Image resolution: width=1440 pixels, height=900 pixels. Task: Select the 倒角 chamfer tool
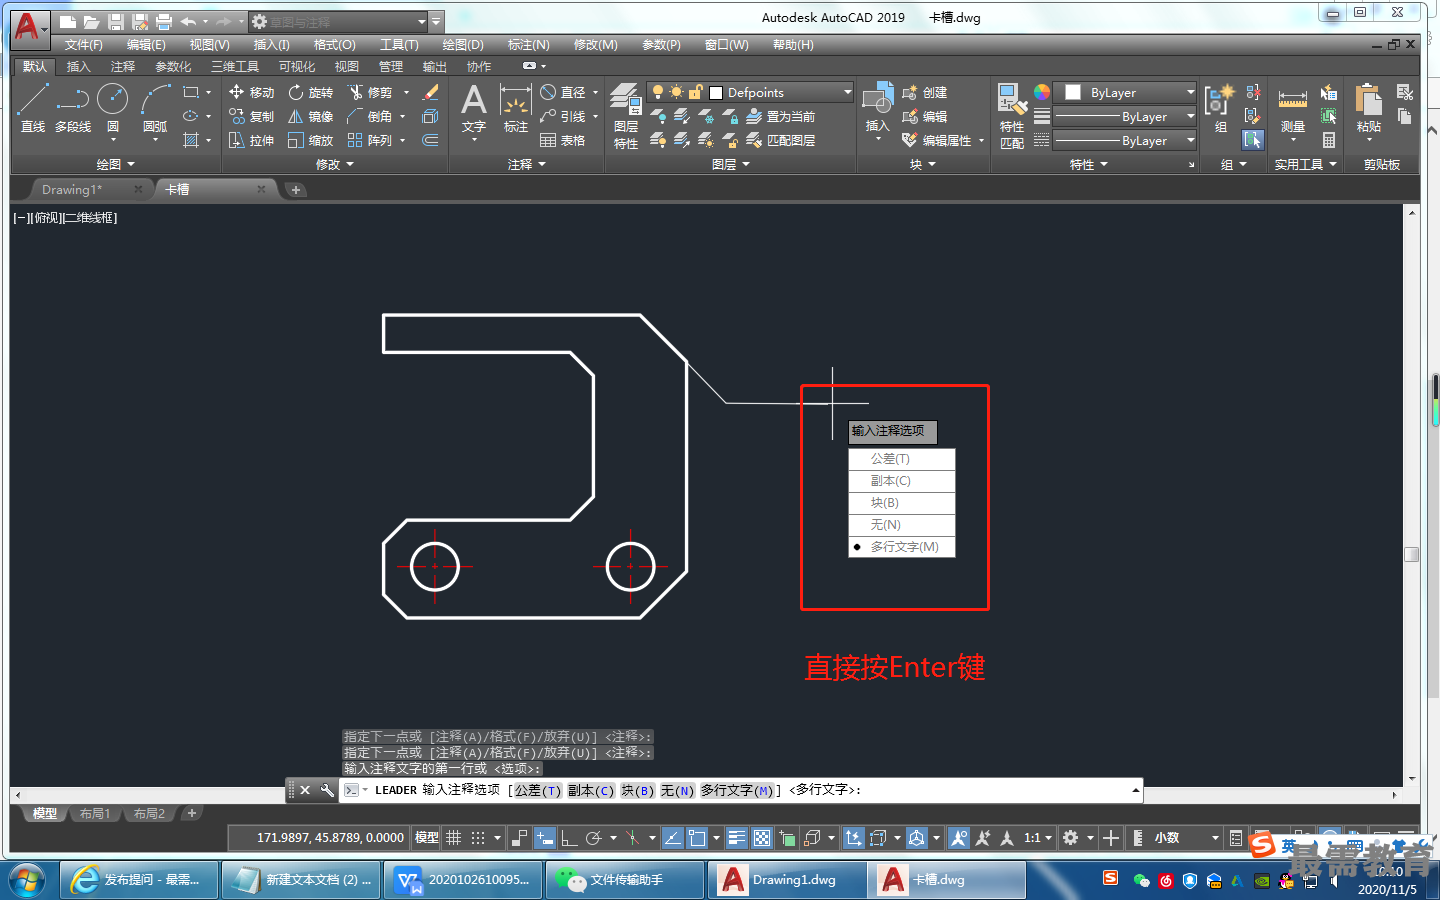click(370, 116)
